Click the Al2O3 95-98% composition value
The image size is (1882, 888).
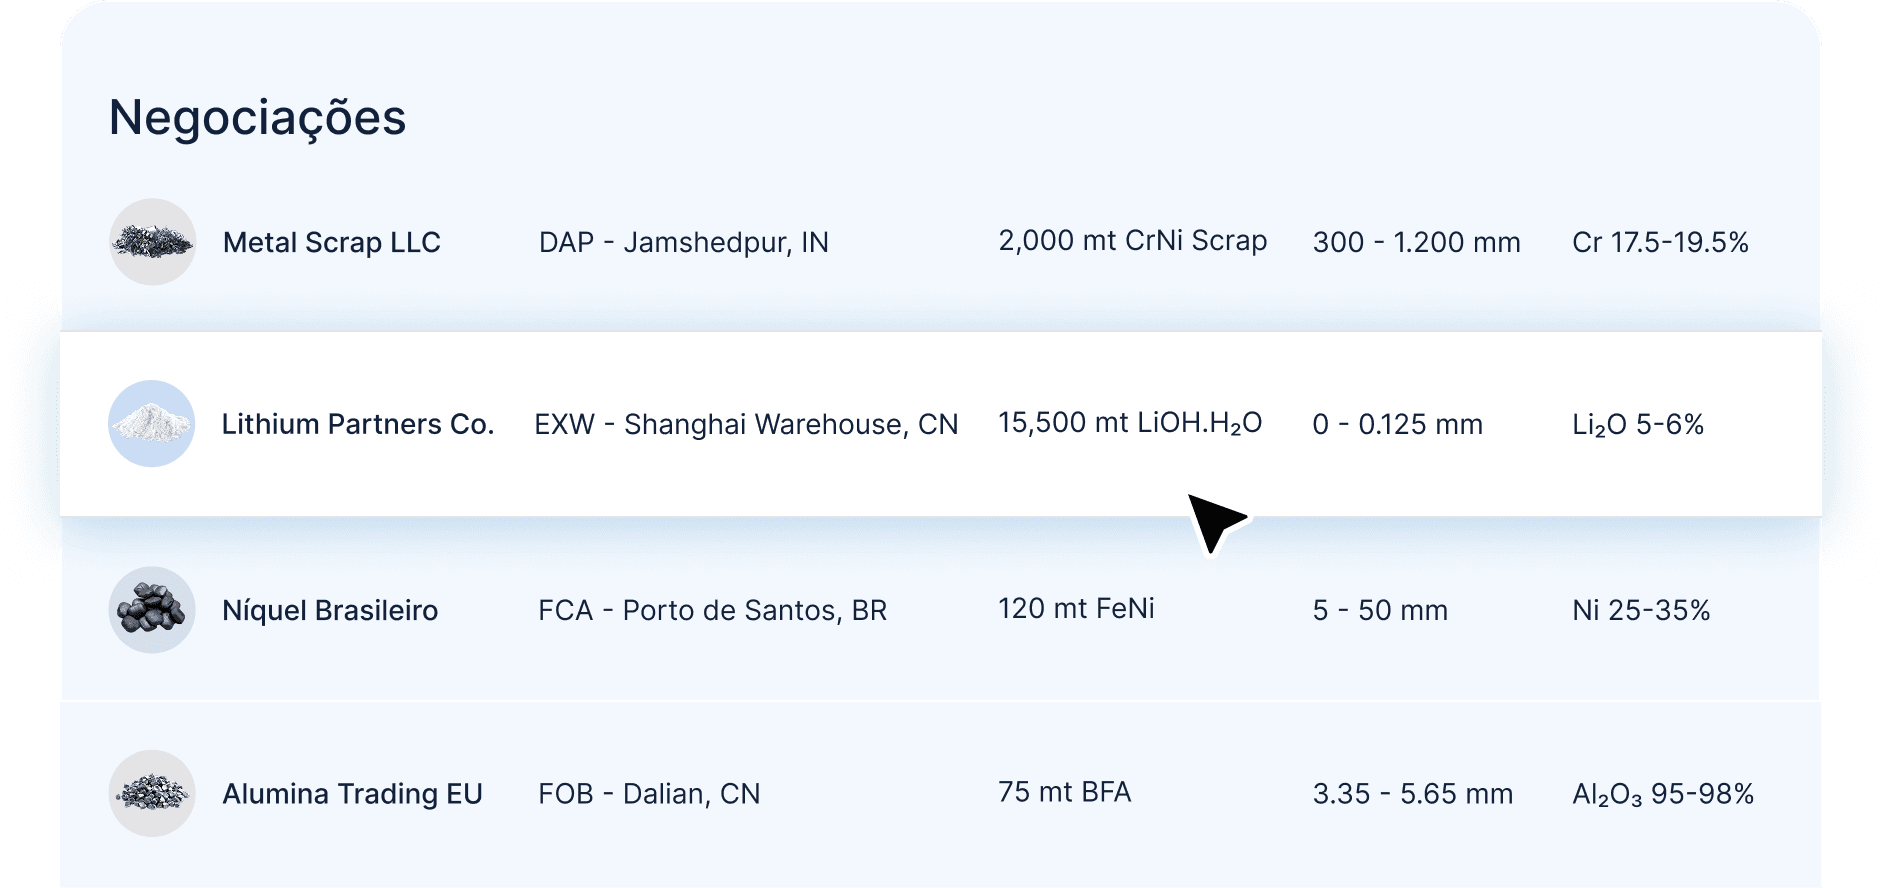click(x=1663, y=795)
